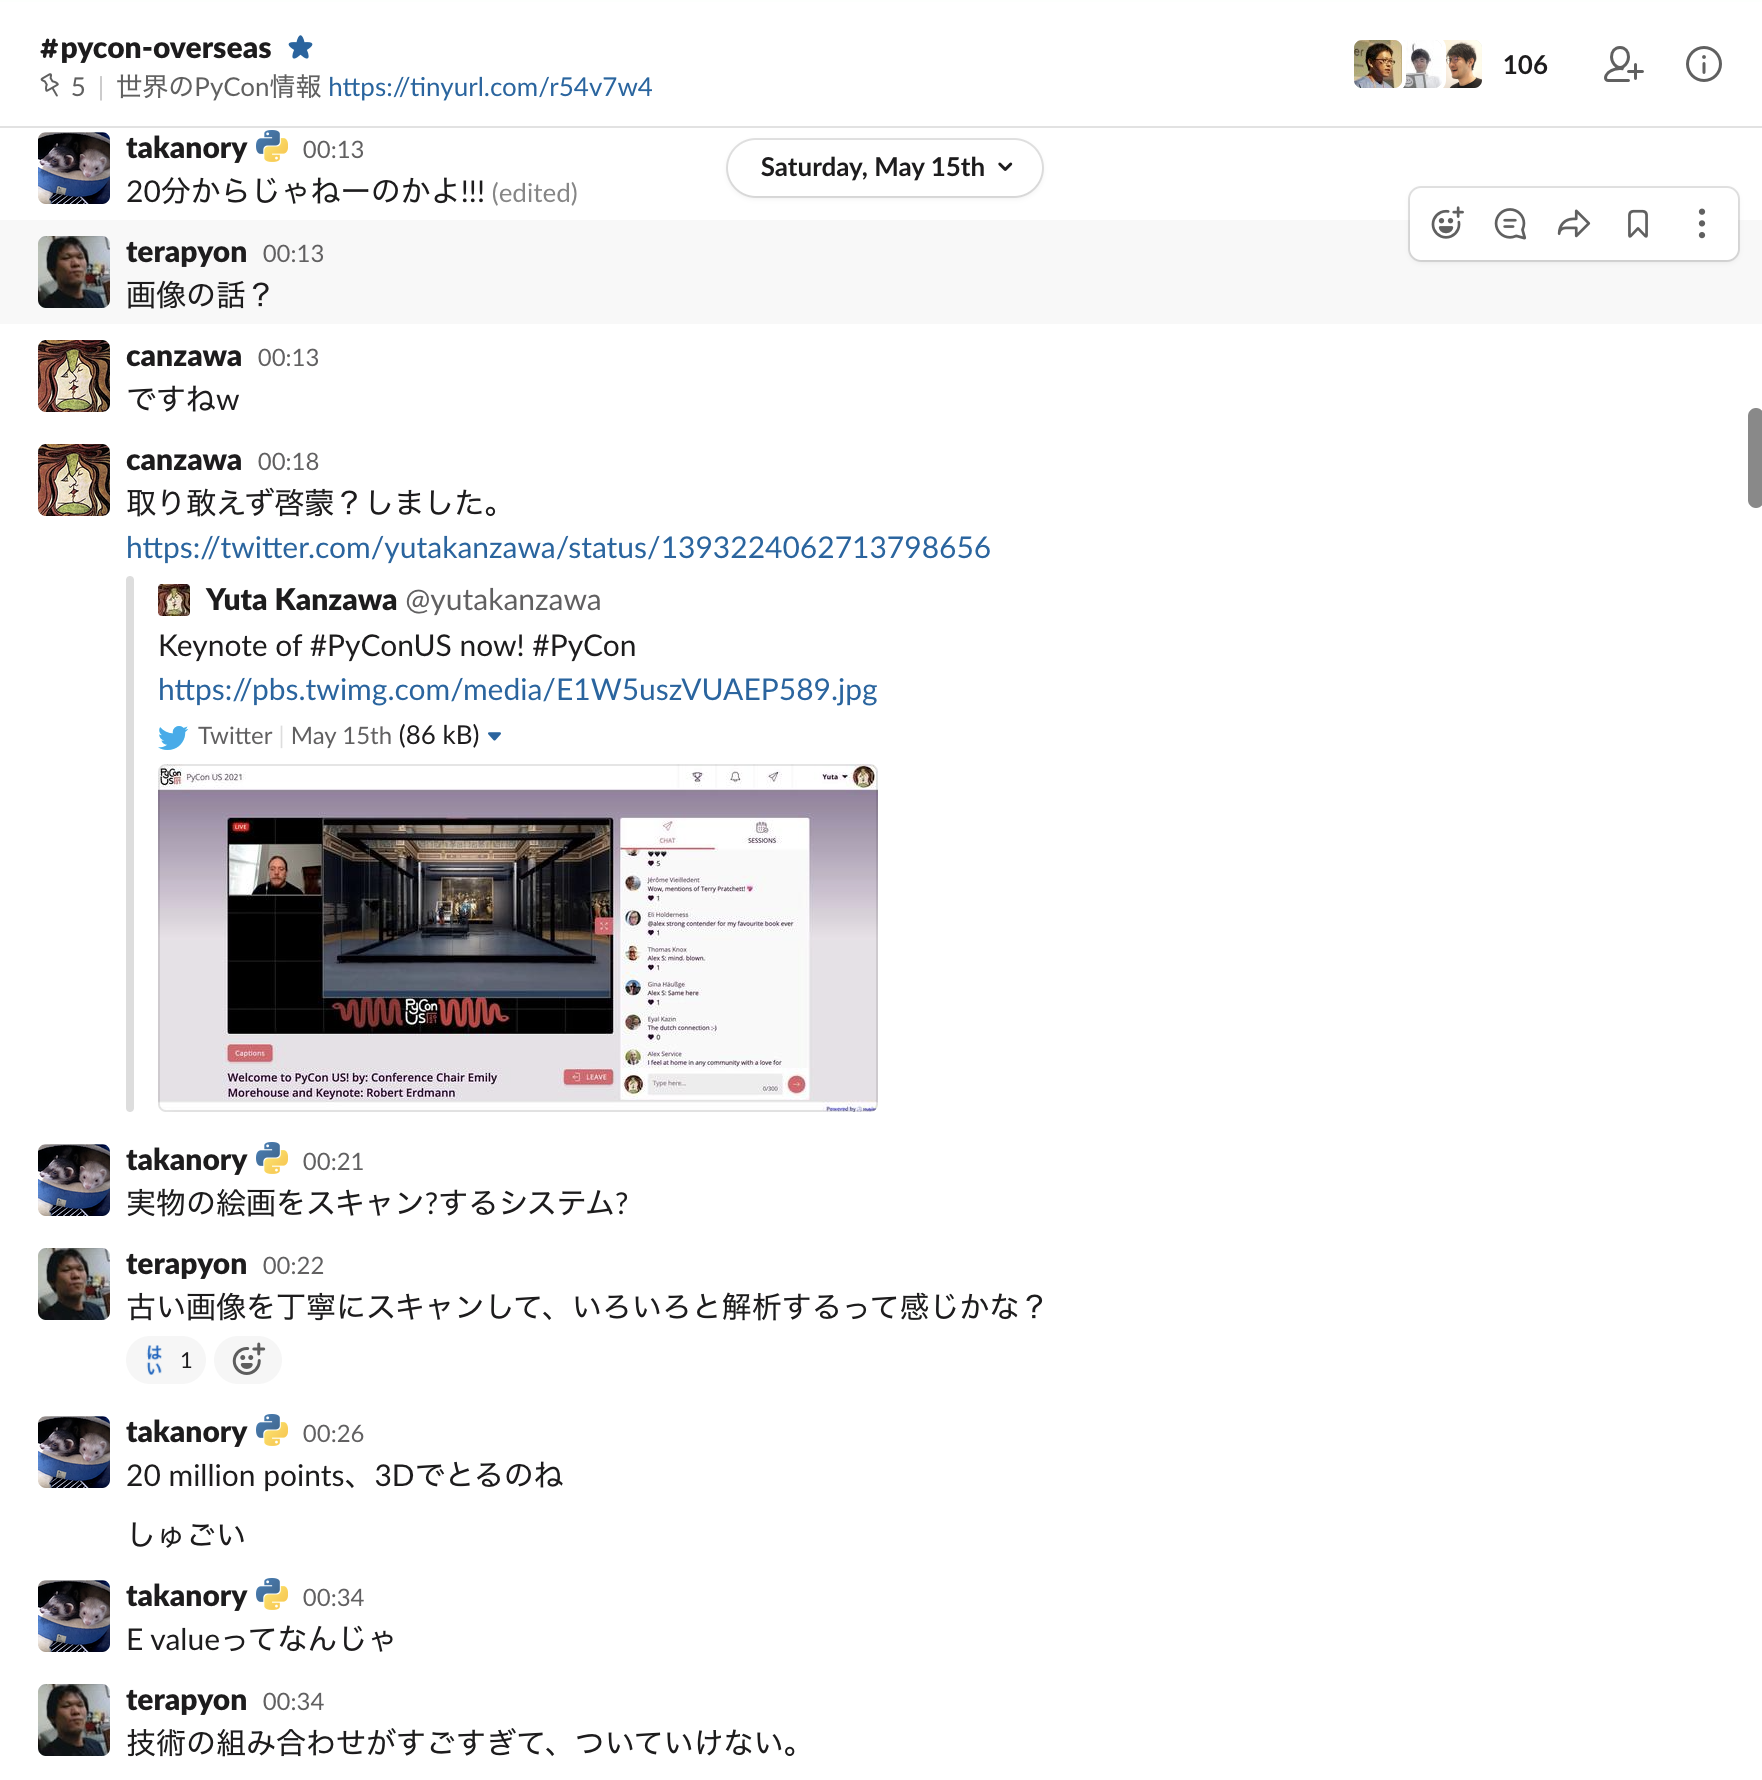Viewport: 1762px width, 1780px height.
Task: View channel members via the avatar stack
Action: (1418, 64)
